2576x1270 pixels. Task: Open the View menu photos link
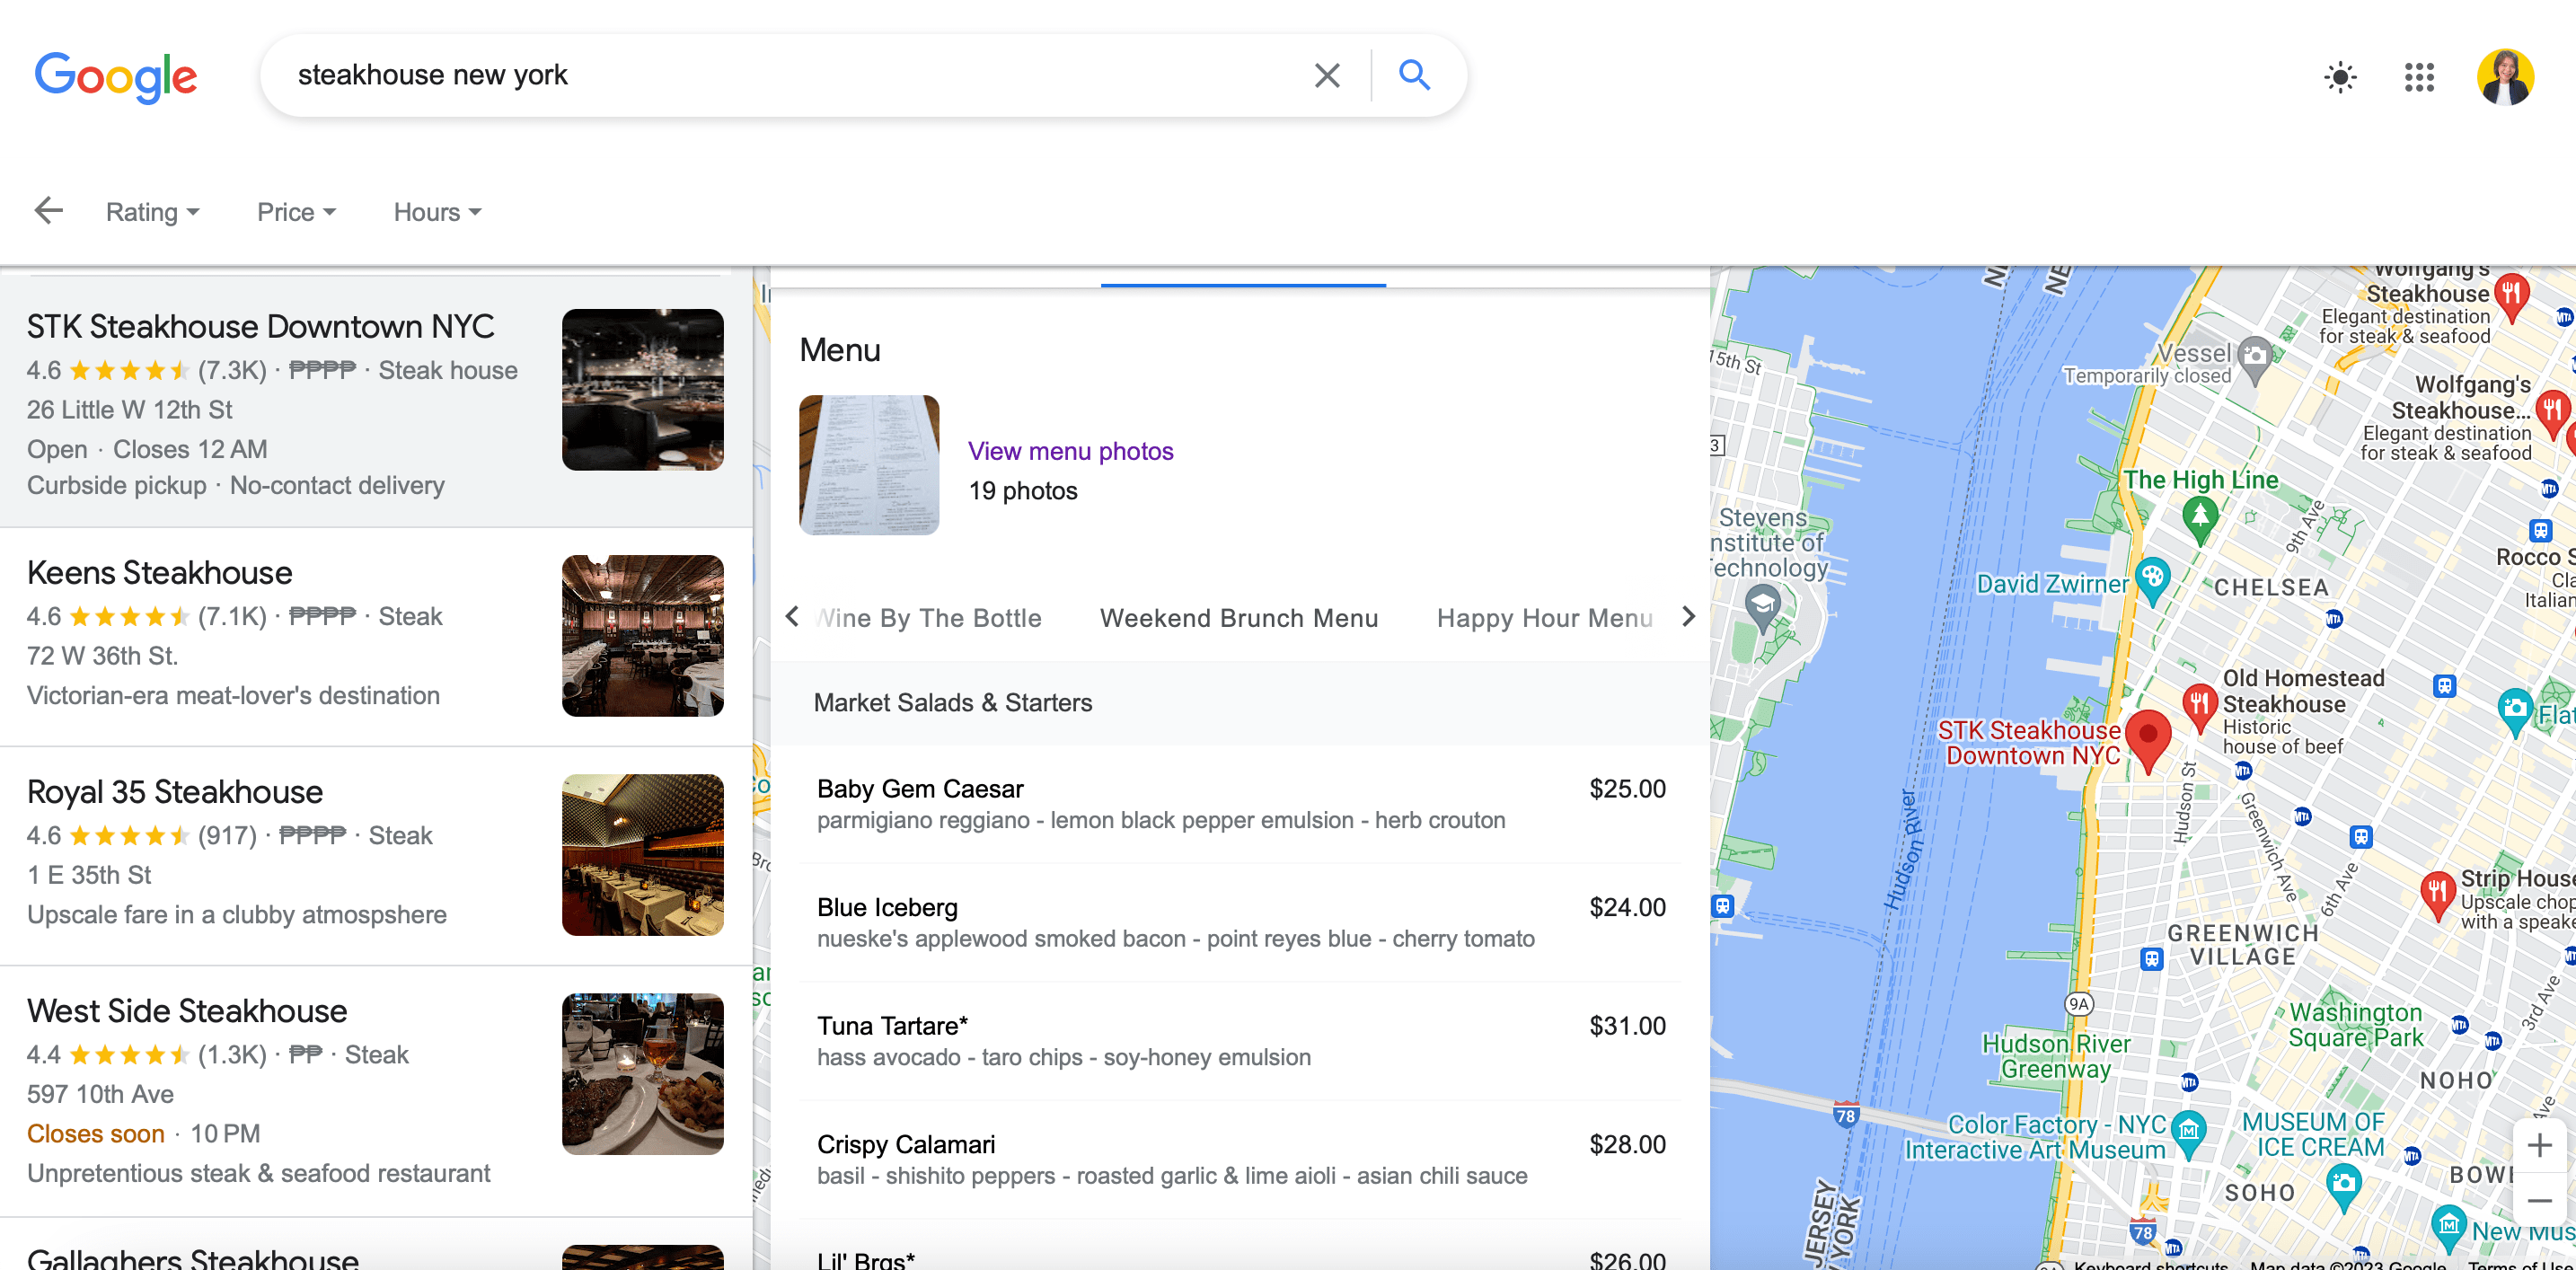pyautogui.click(x=1070, y=451)
